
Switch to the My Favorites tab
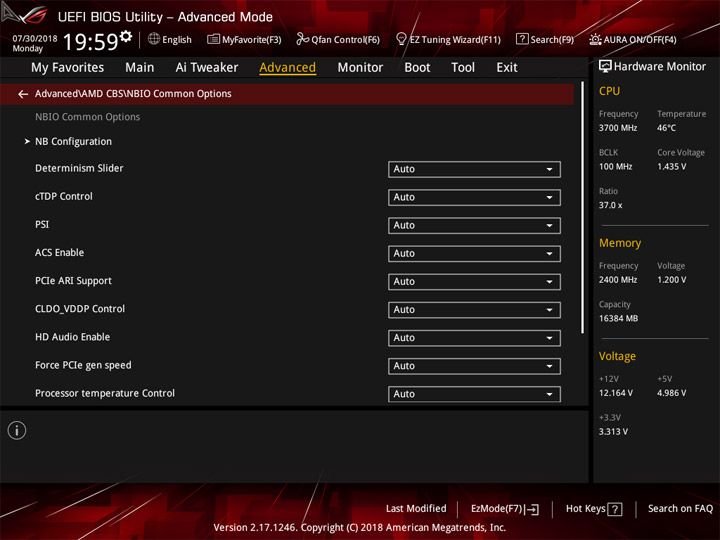pyautogui.click(x=68, y=68)
